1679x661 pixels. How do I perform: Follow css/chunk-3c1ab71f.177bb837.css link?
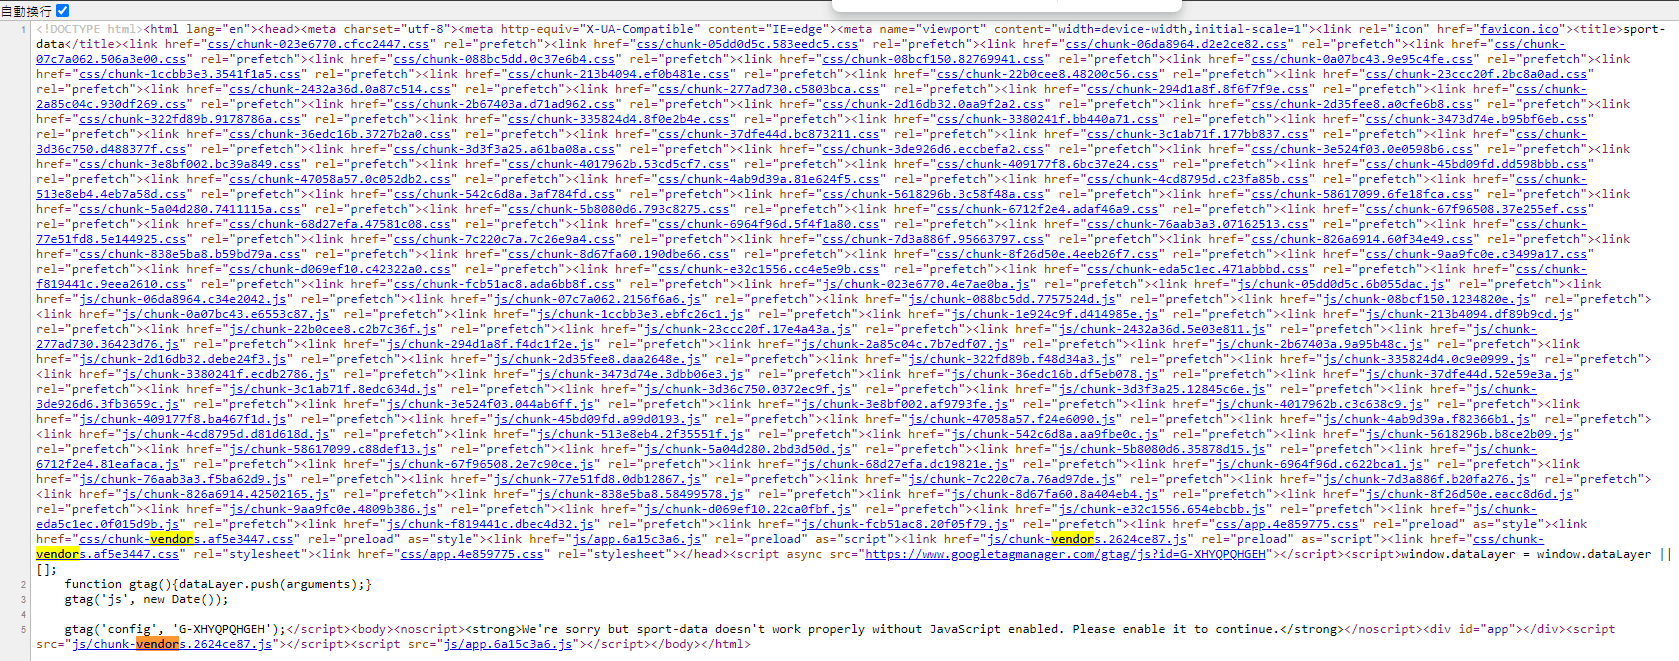(x=1198, y=134)
